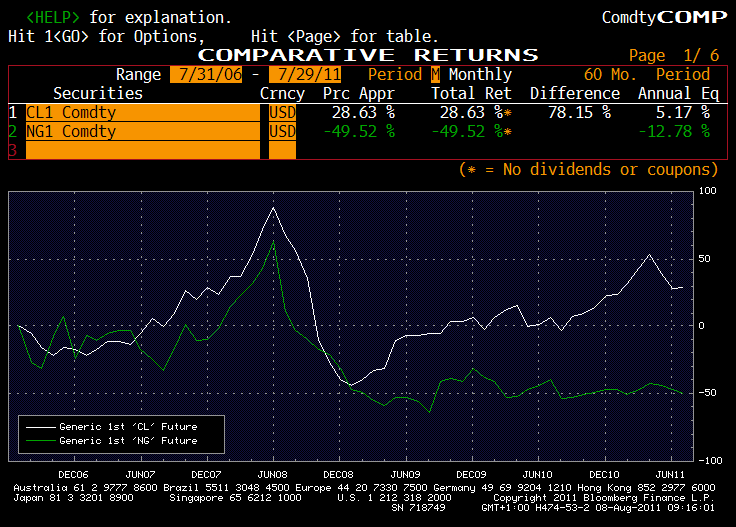
Task: Click the row number 3 label
Action: pyautogui.click(x=13, y=150)
